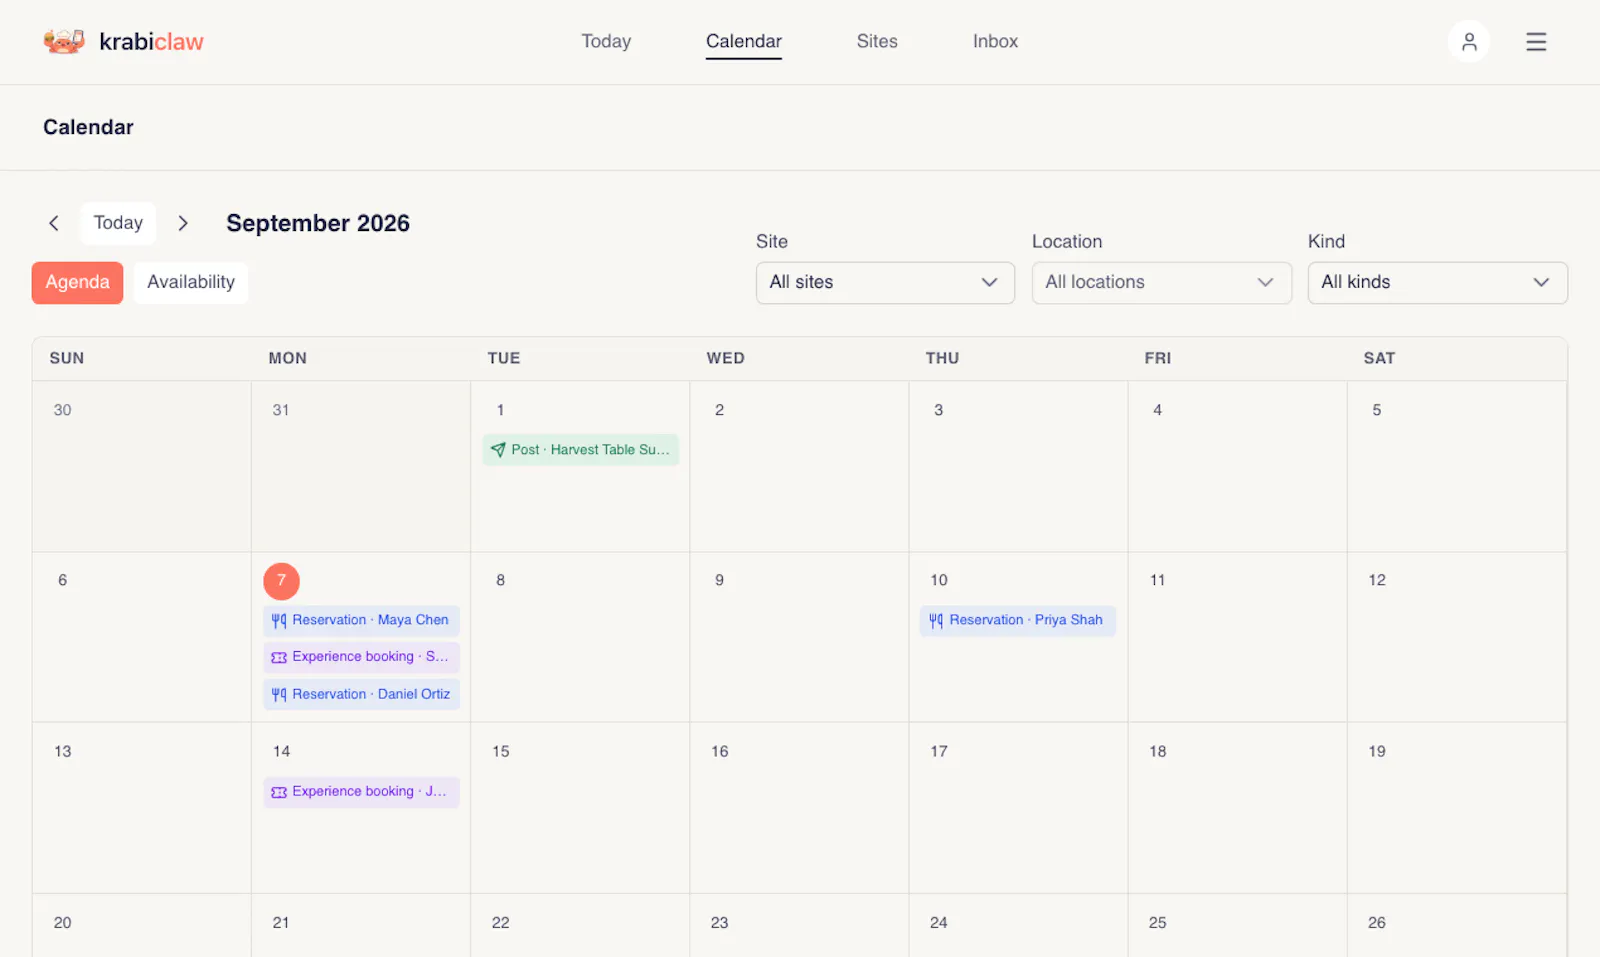Click the THU column header

[942, 358]
